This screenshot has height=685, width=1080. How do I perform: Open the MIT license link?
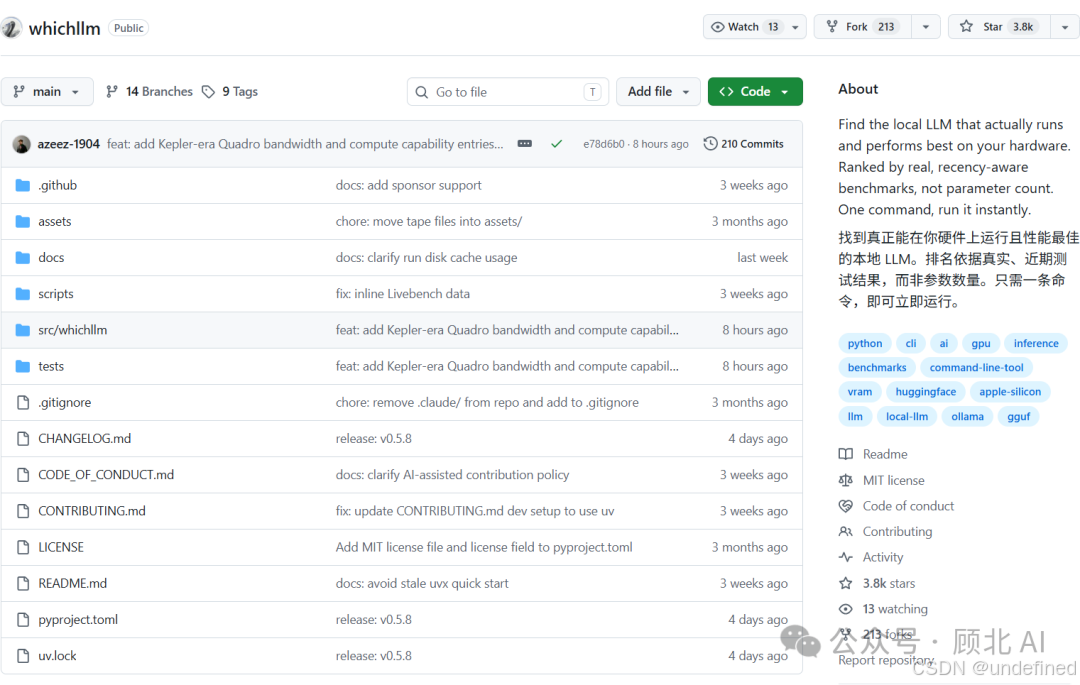893,481
